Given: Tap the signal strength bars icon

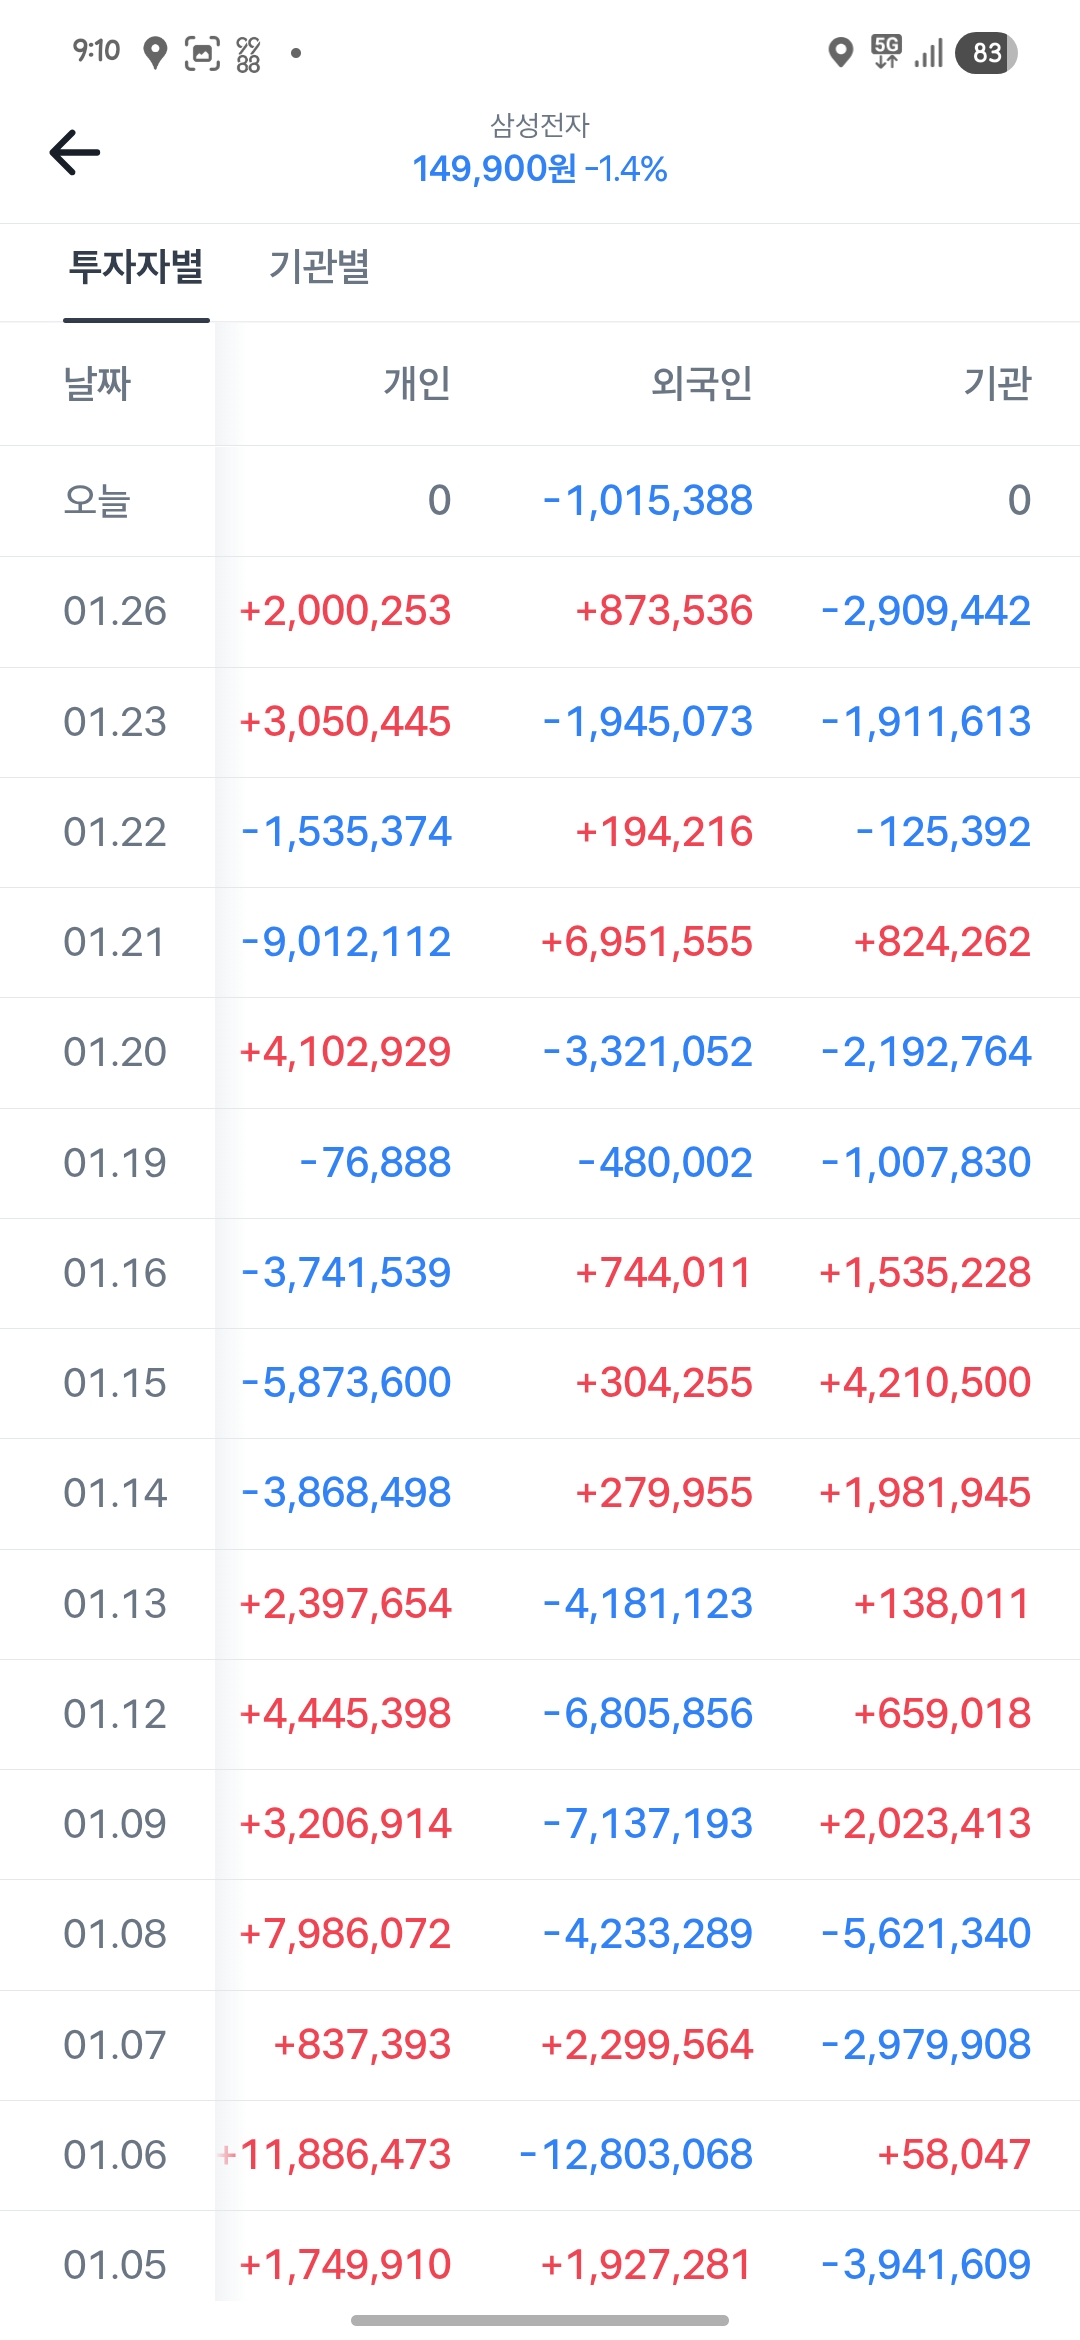Looking at the screenshot, I should [929, 53].
